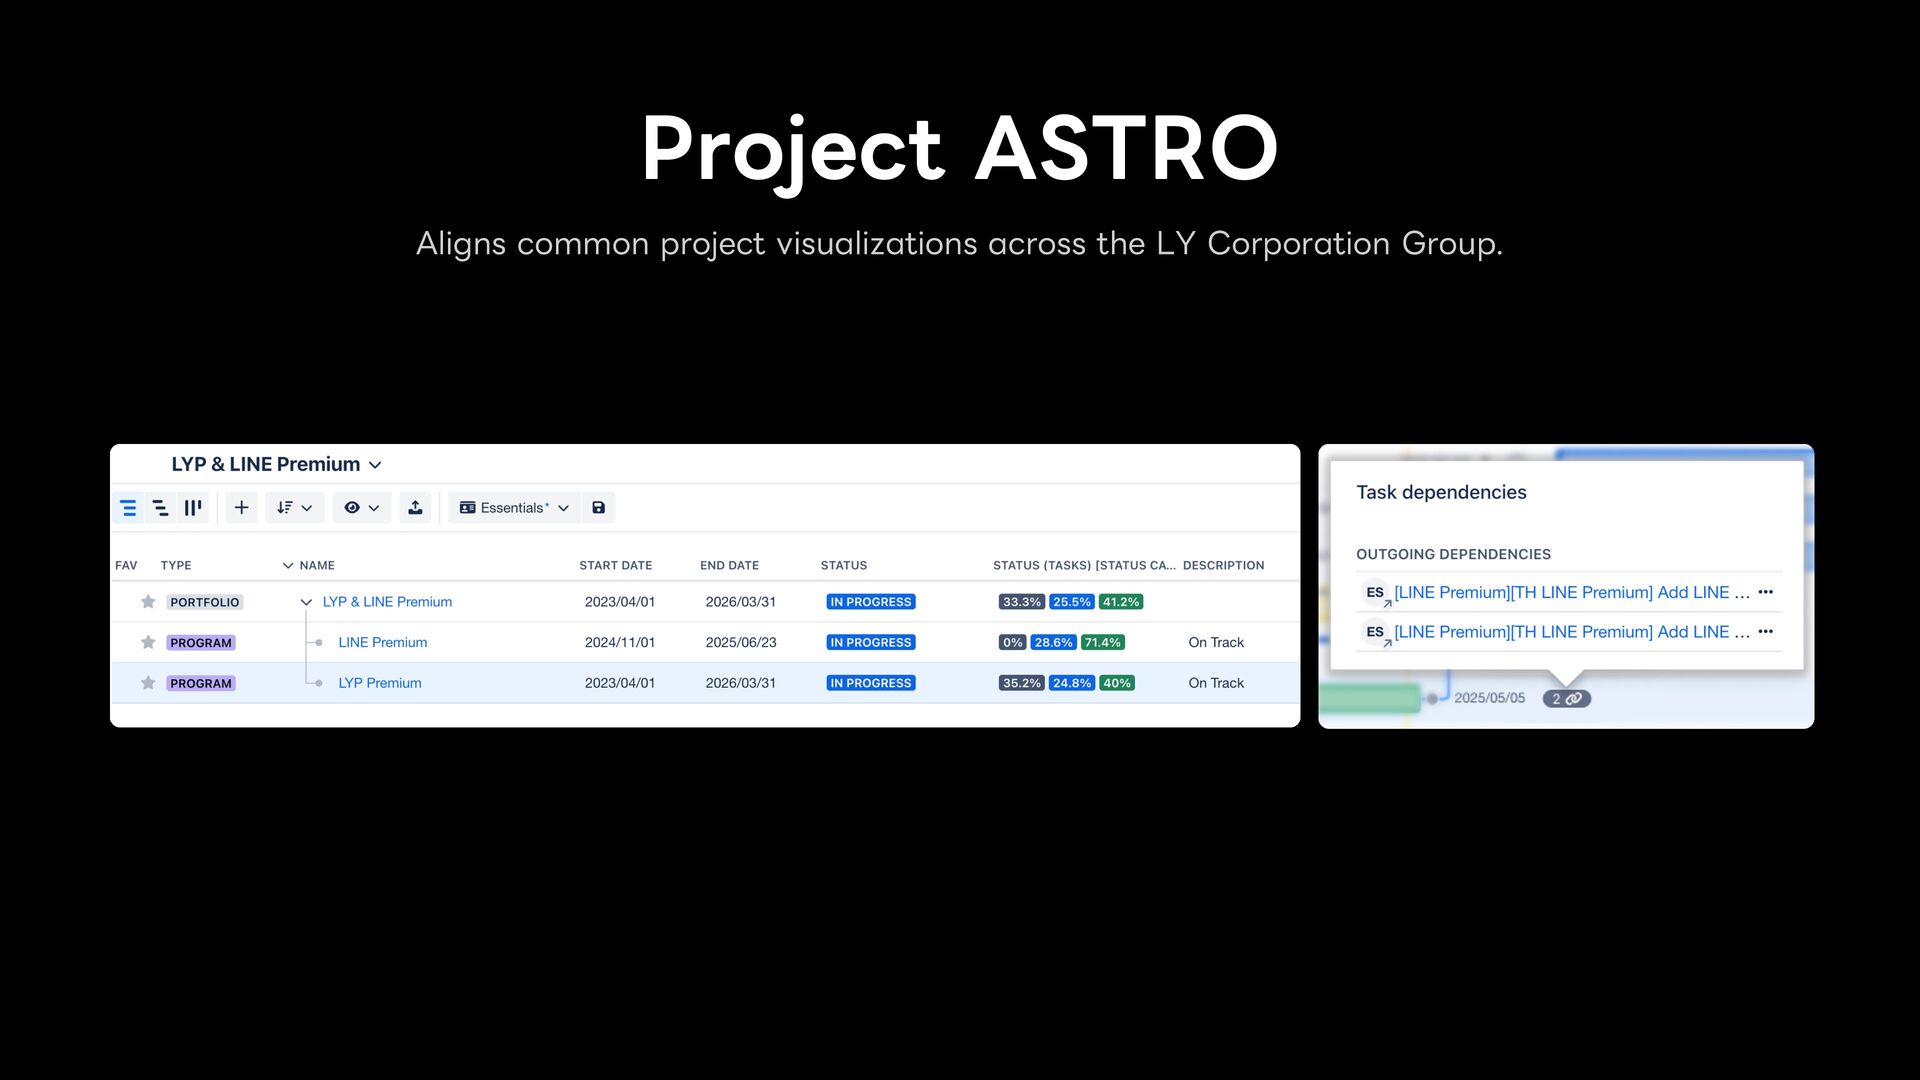Open second outgoing dependency link

pyautogui.click(x=1572, y=632)
